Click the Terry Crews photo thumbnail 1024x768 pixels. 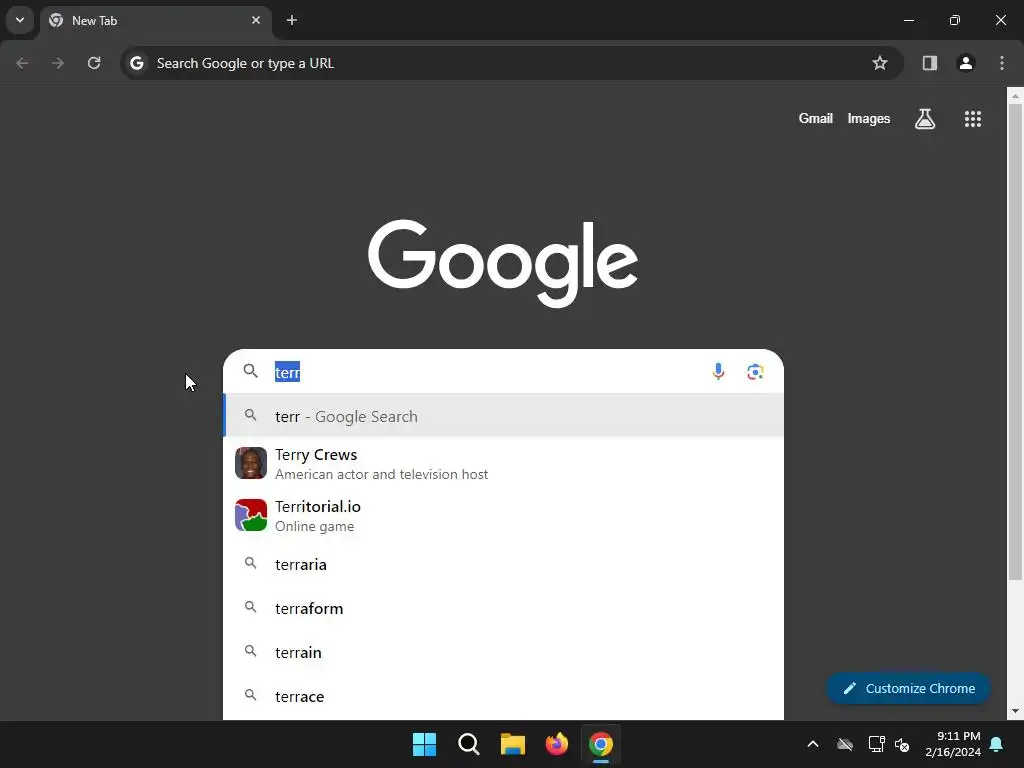(251, 463)
